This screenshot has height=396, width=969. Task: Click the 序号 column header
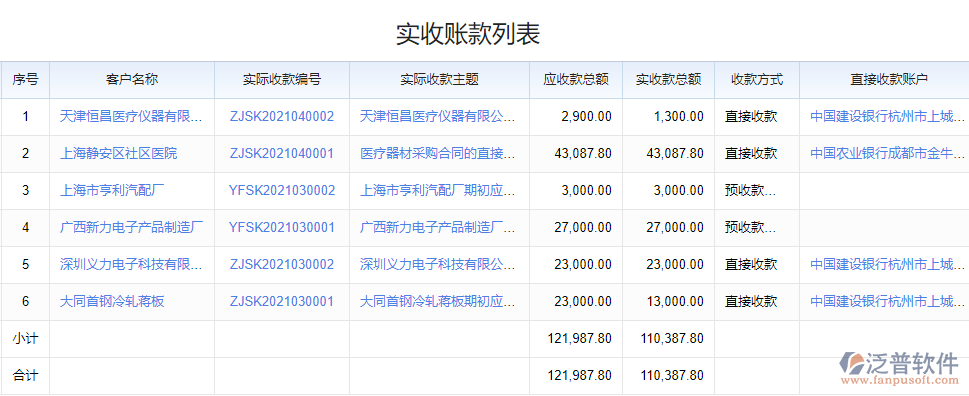(25, 79)
